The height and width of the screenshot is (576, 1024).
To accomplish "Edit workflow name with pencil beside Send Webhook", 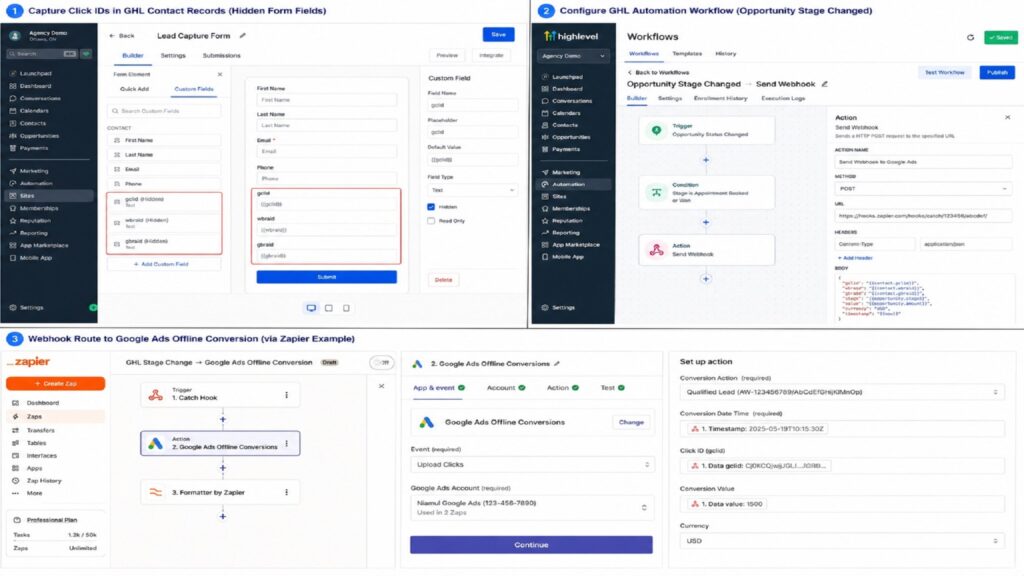I will (824, 84).
